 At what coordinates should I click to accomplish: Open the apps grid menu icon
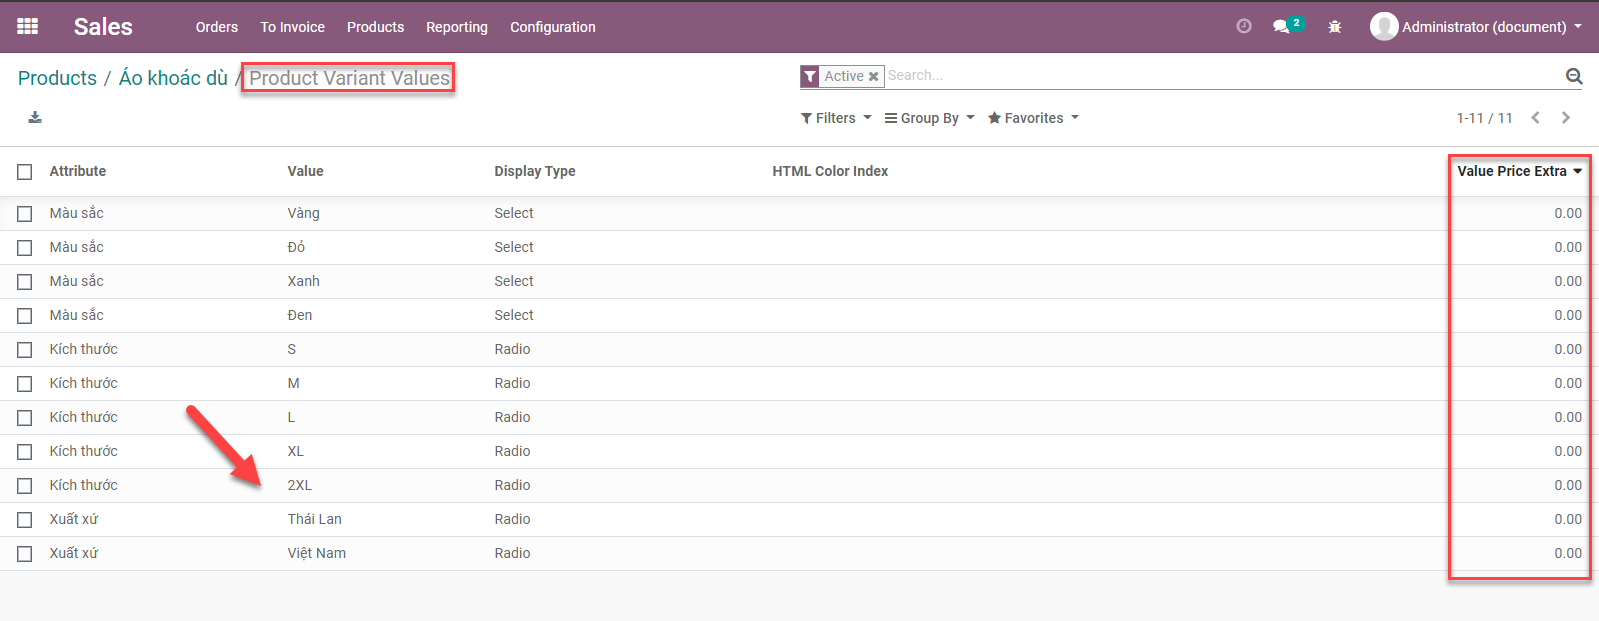(28, 27)
